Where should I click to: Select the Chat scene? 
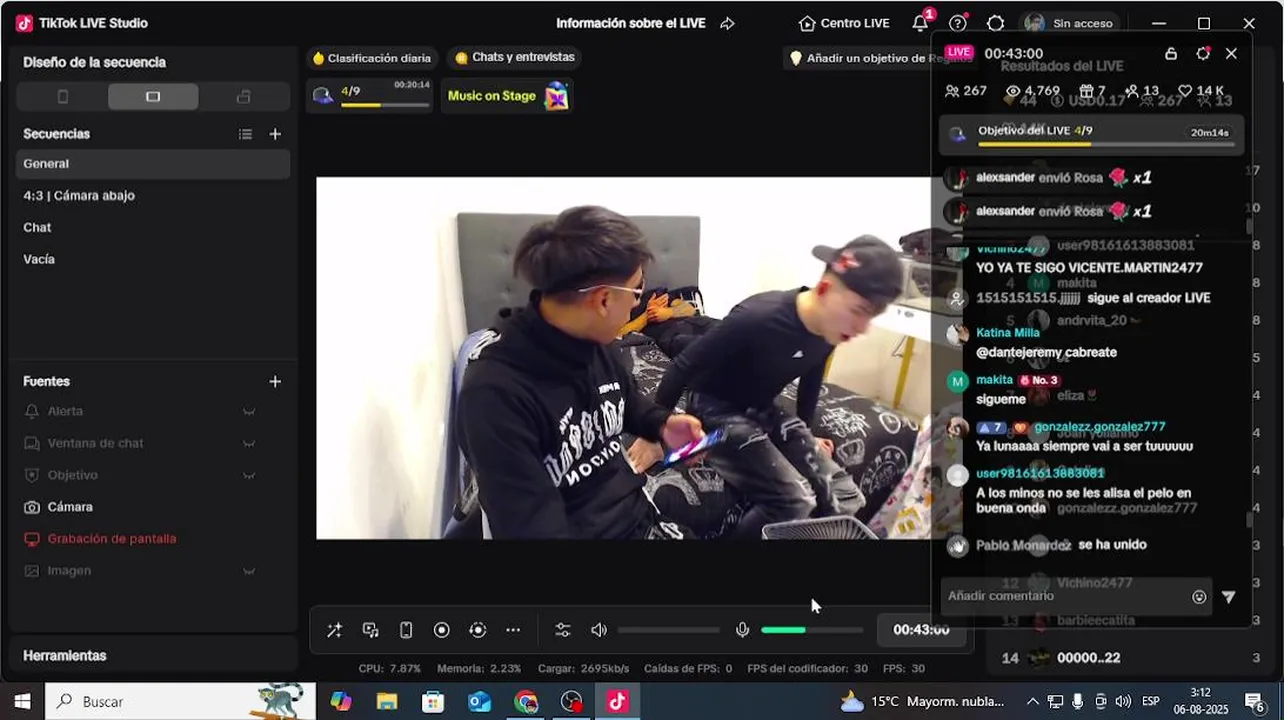point(153,228)
